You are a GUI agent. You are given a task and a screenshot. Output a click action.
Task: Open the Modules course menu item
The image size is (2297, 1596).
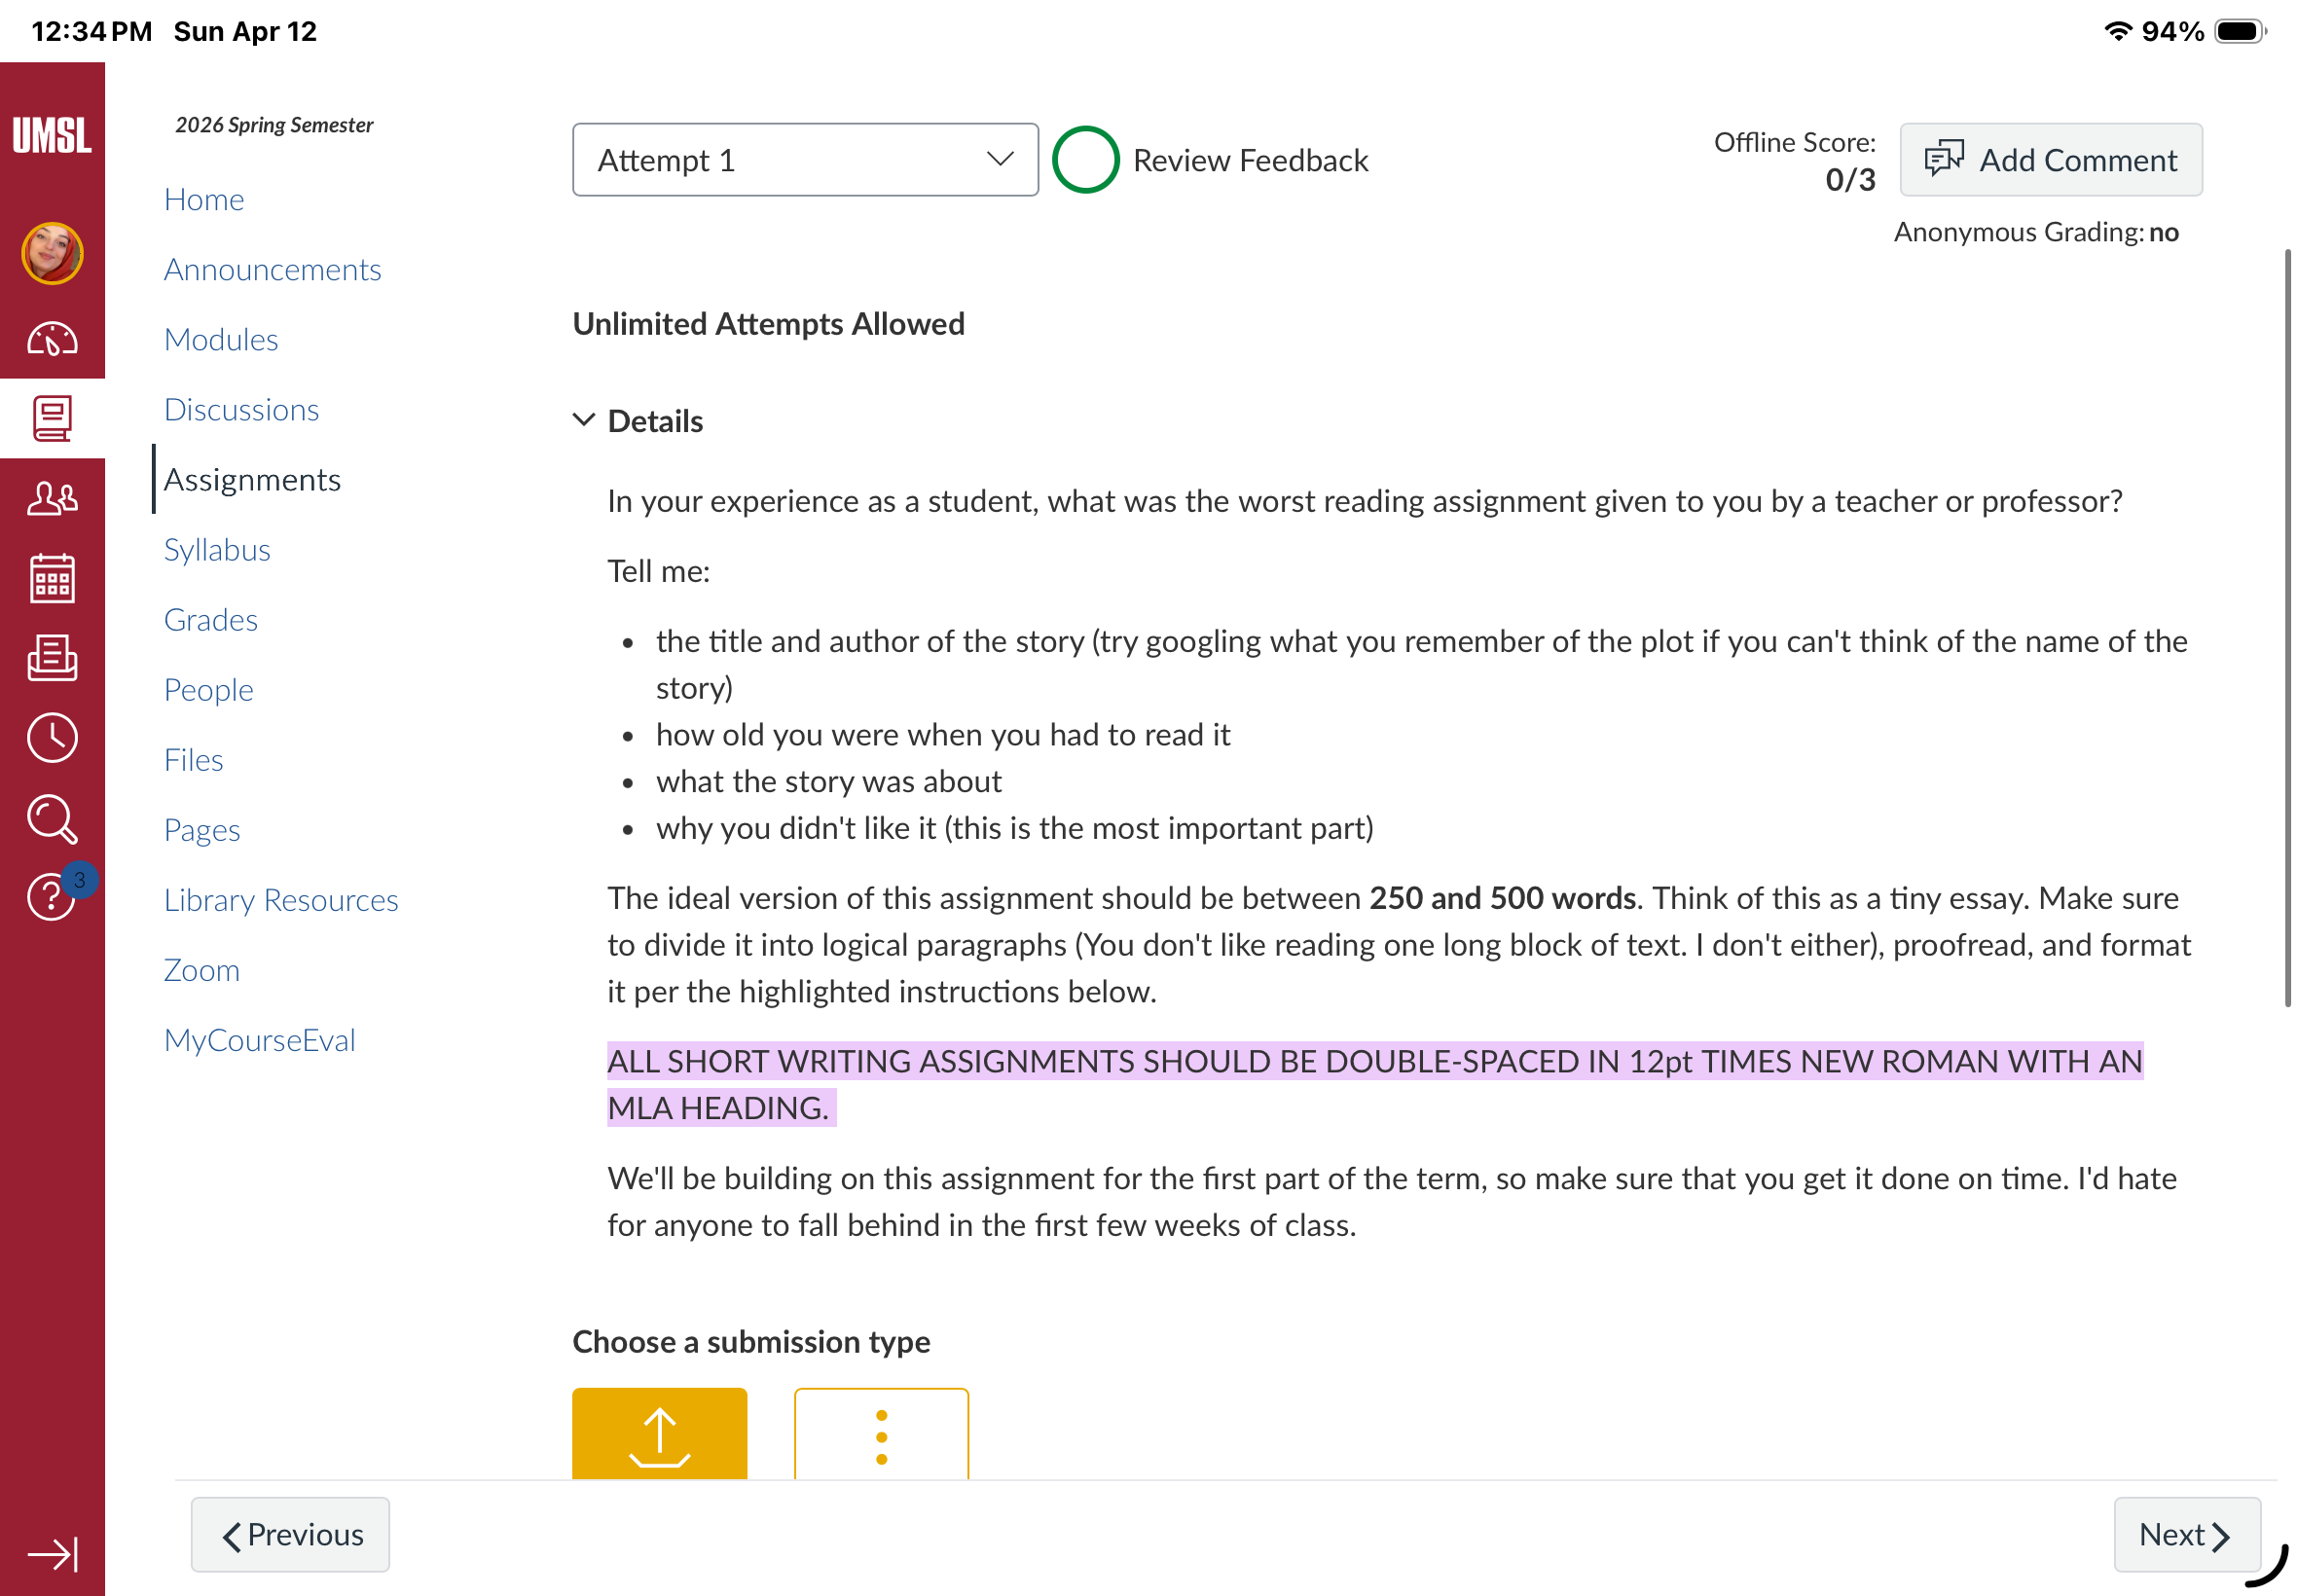(x=221, y=339)
